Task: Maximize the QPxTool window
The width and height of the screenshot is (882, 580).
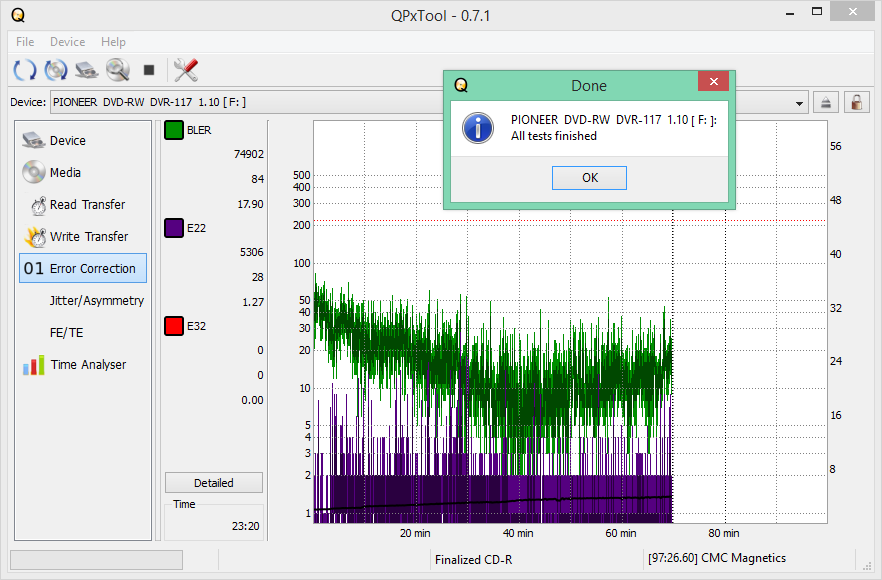Action: click(x=817, y=12)
